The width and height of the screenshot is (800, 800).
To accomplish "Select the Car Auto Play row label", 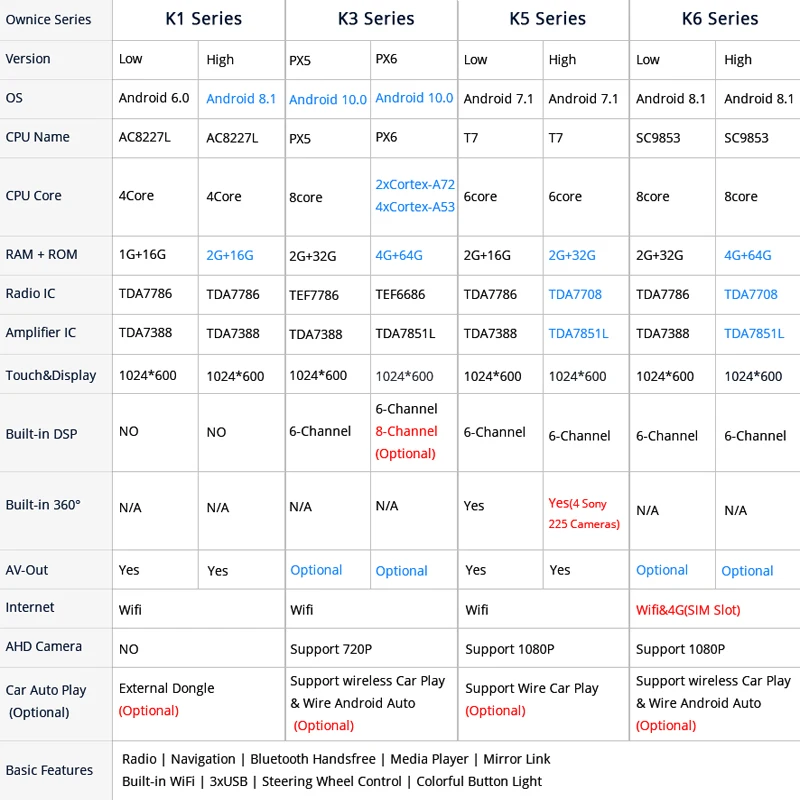I will (x=46, y=690).
